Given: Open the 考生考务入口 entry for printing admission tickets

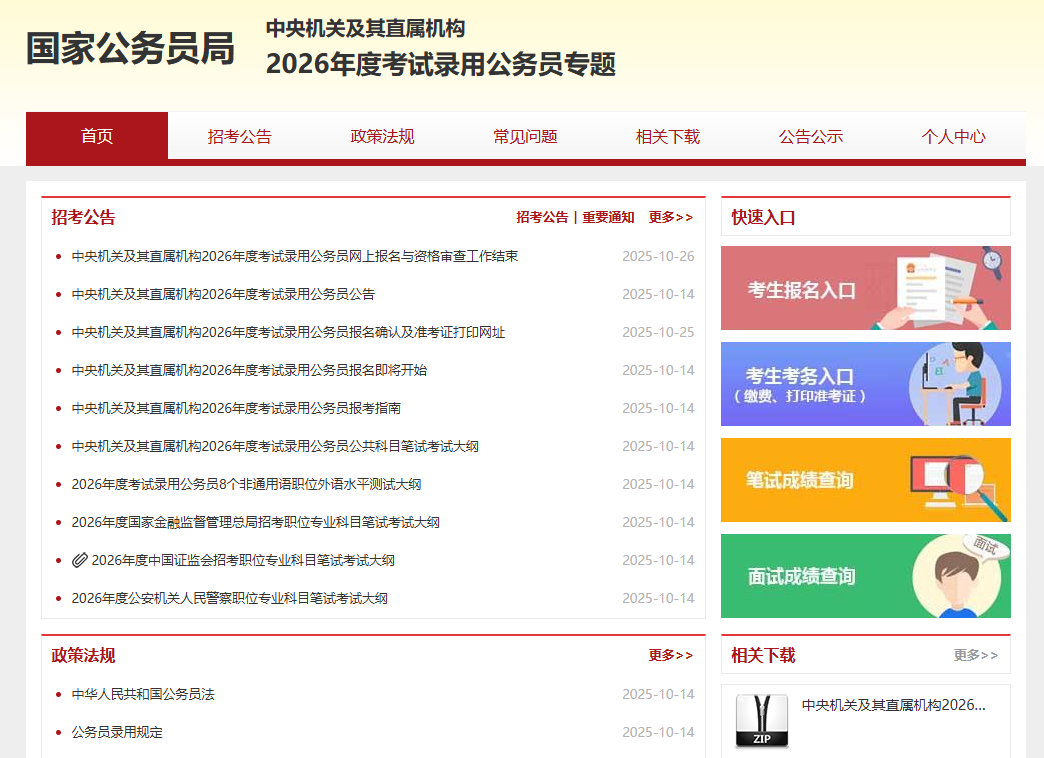Looking at the screenshot, I should tap(865, 384).
